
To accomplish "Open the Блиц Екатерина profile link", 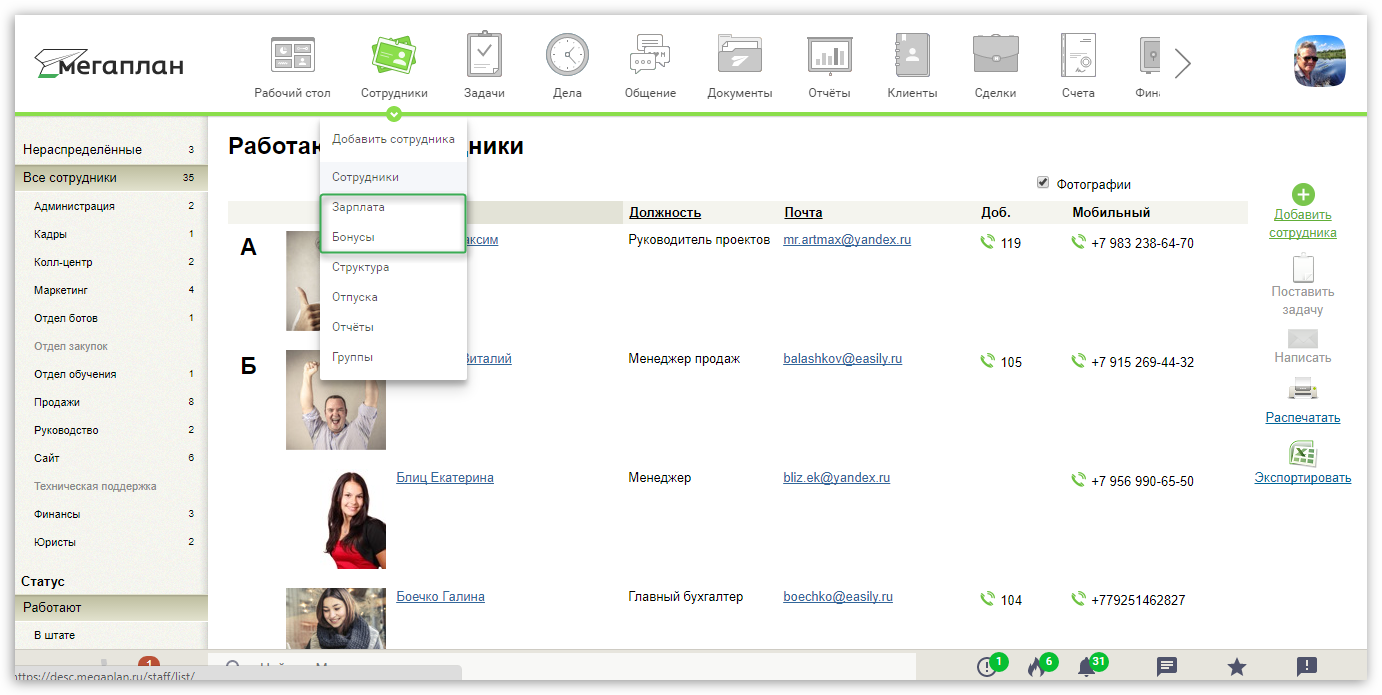I will 445,477.
